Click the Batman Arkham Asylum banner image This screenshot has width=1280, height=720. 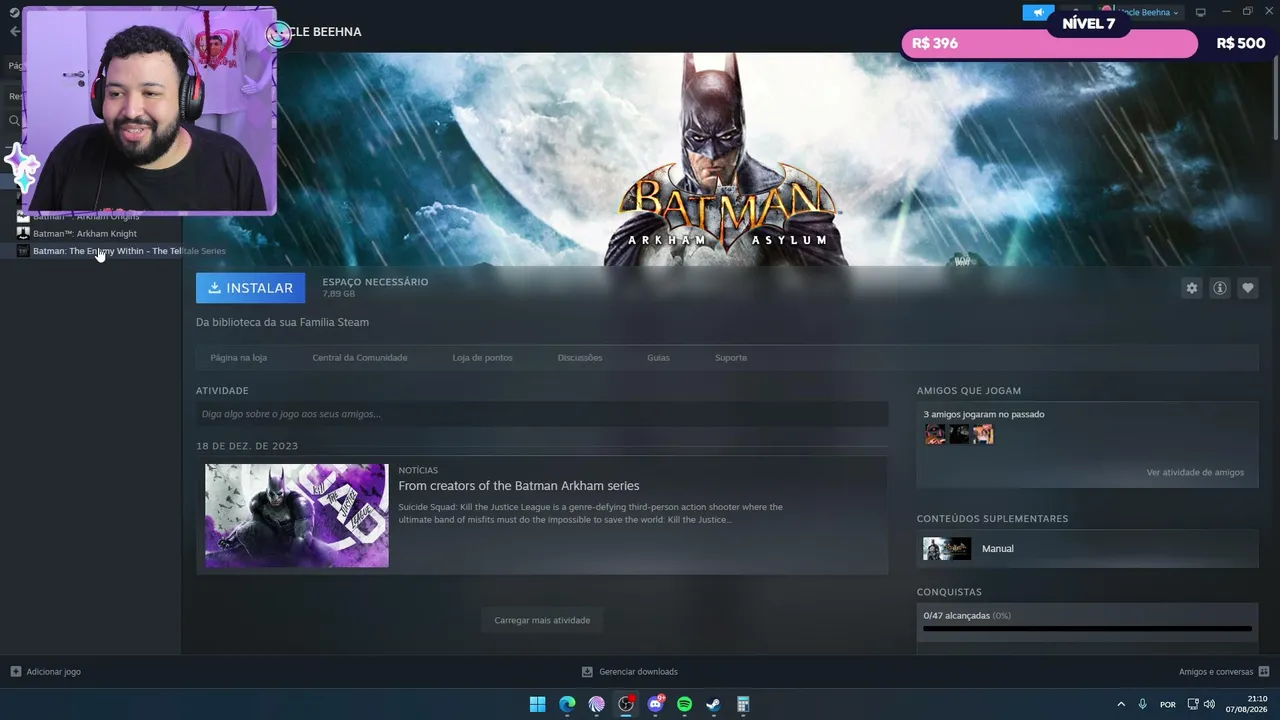pos(727,158)
